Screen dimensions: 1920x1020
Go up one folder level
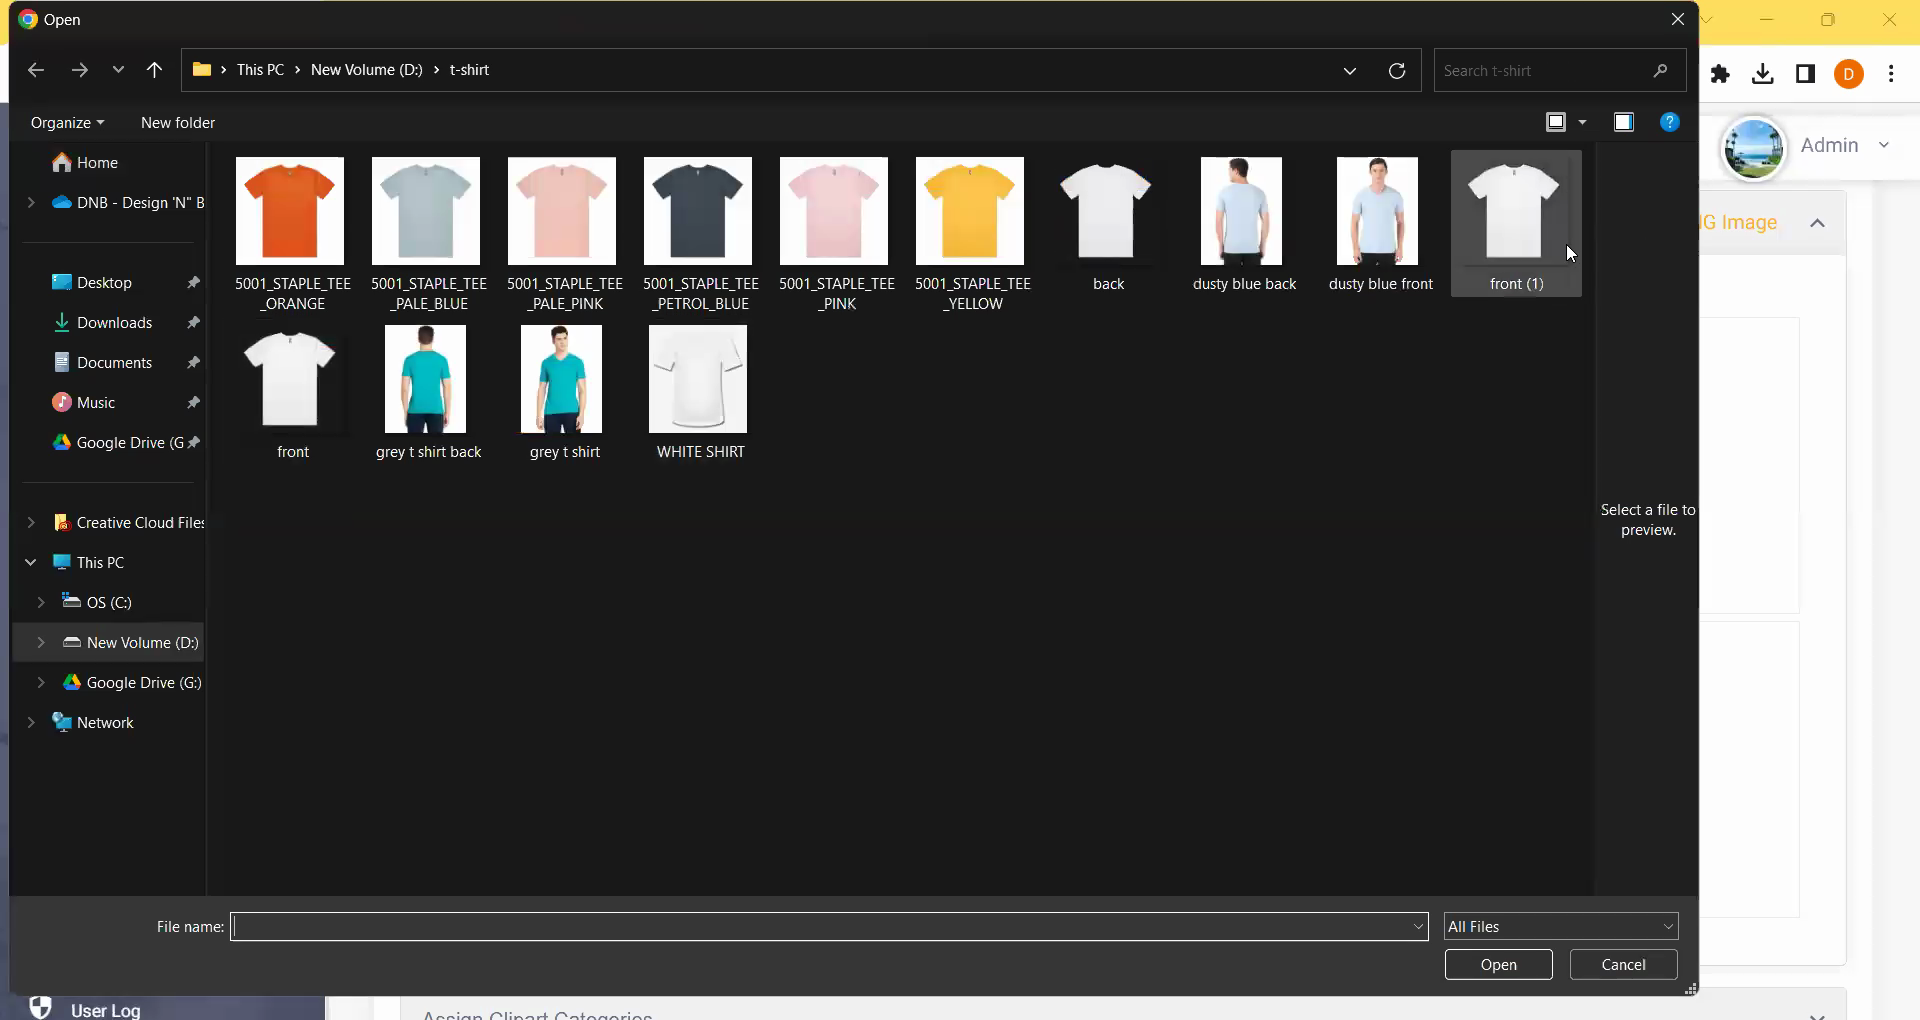(x=154, y=70)
